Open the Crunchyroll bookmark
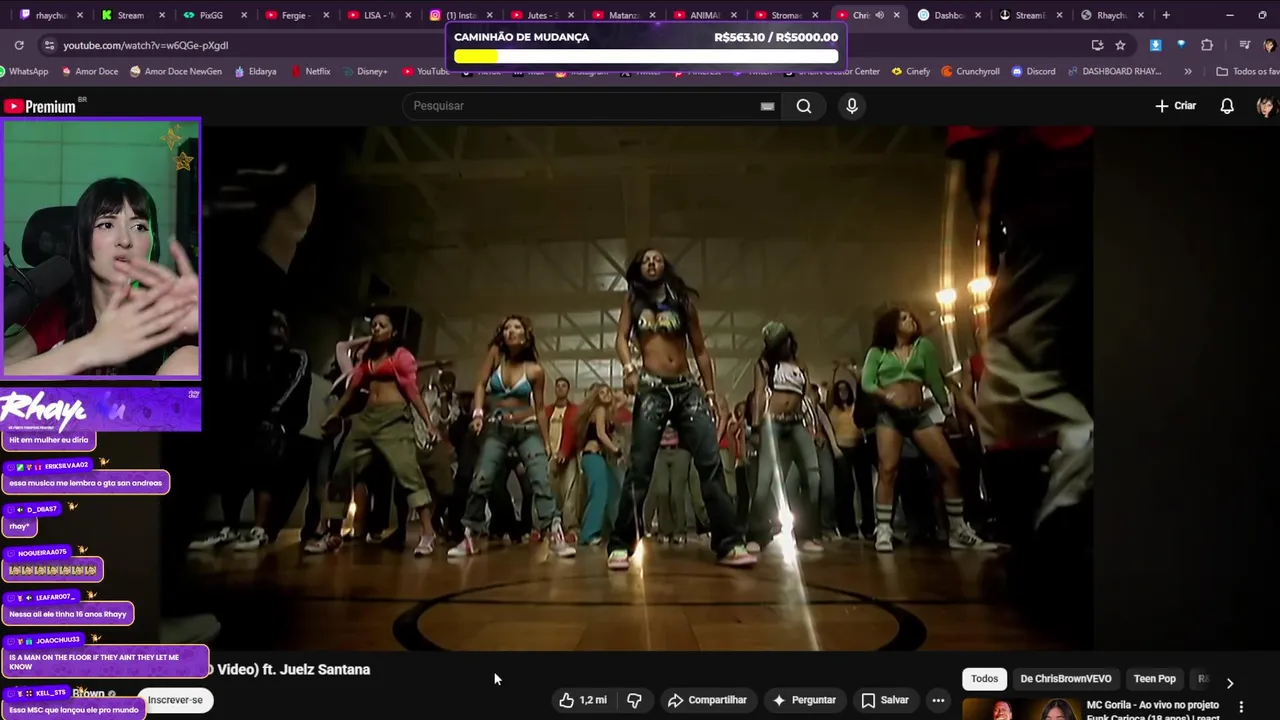The image size is (1280, 720). pos(970,71)
